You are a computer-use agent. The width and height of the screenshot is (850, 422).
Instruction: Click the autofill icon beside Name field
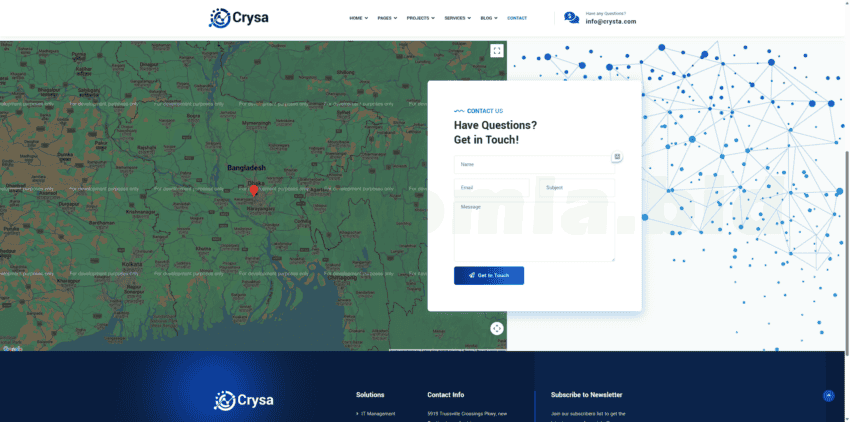[617, 157]
